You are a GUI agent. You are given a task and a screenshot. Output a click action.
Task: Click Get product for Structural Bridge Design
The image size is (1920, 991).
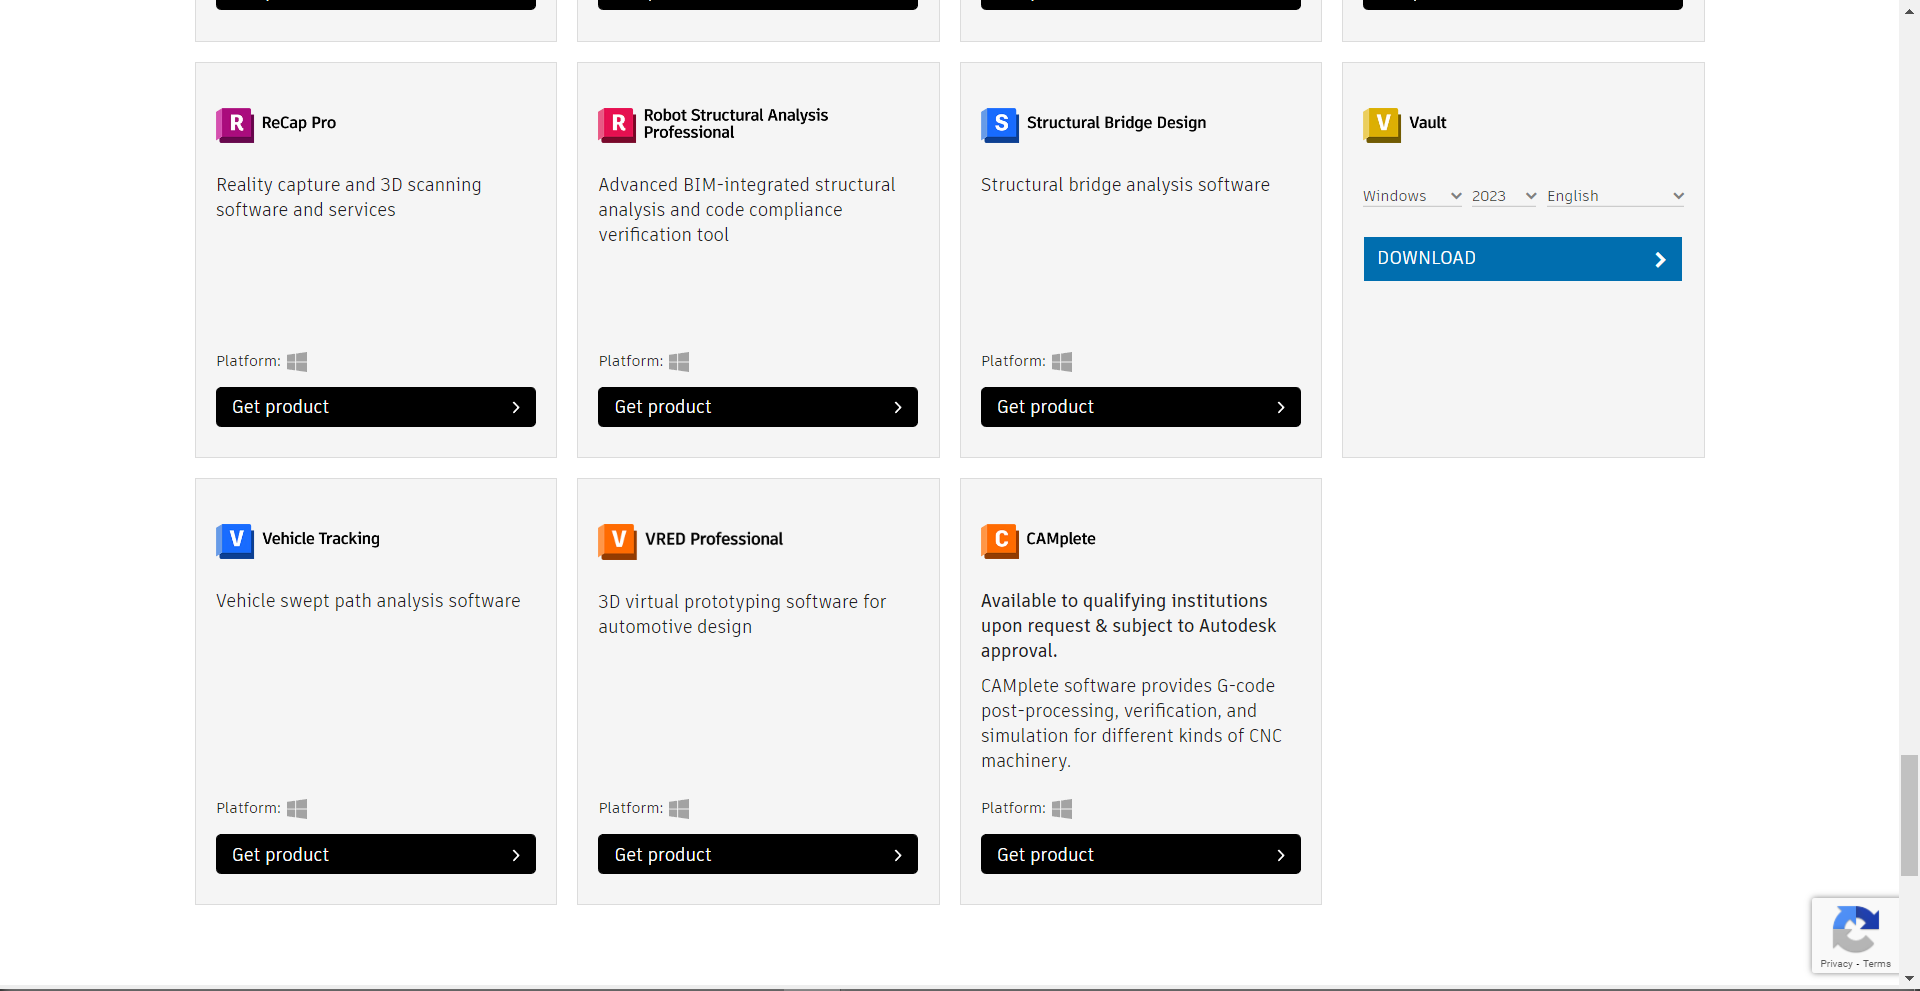click(x=1140, y=406)
